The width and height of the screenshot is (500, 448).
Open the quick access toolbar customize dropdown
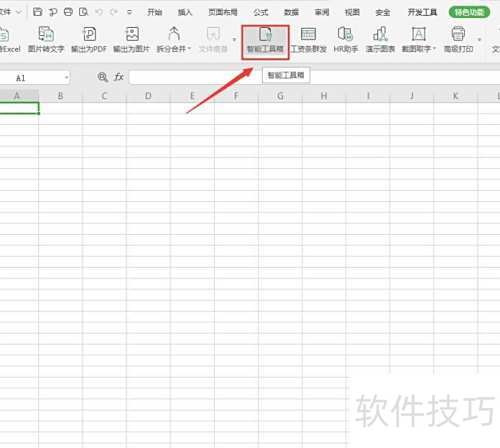click(129, 12)
